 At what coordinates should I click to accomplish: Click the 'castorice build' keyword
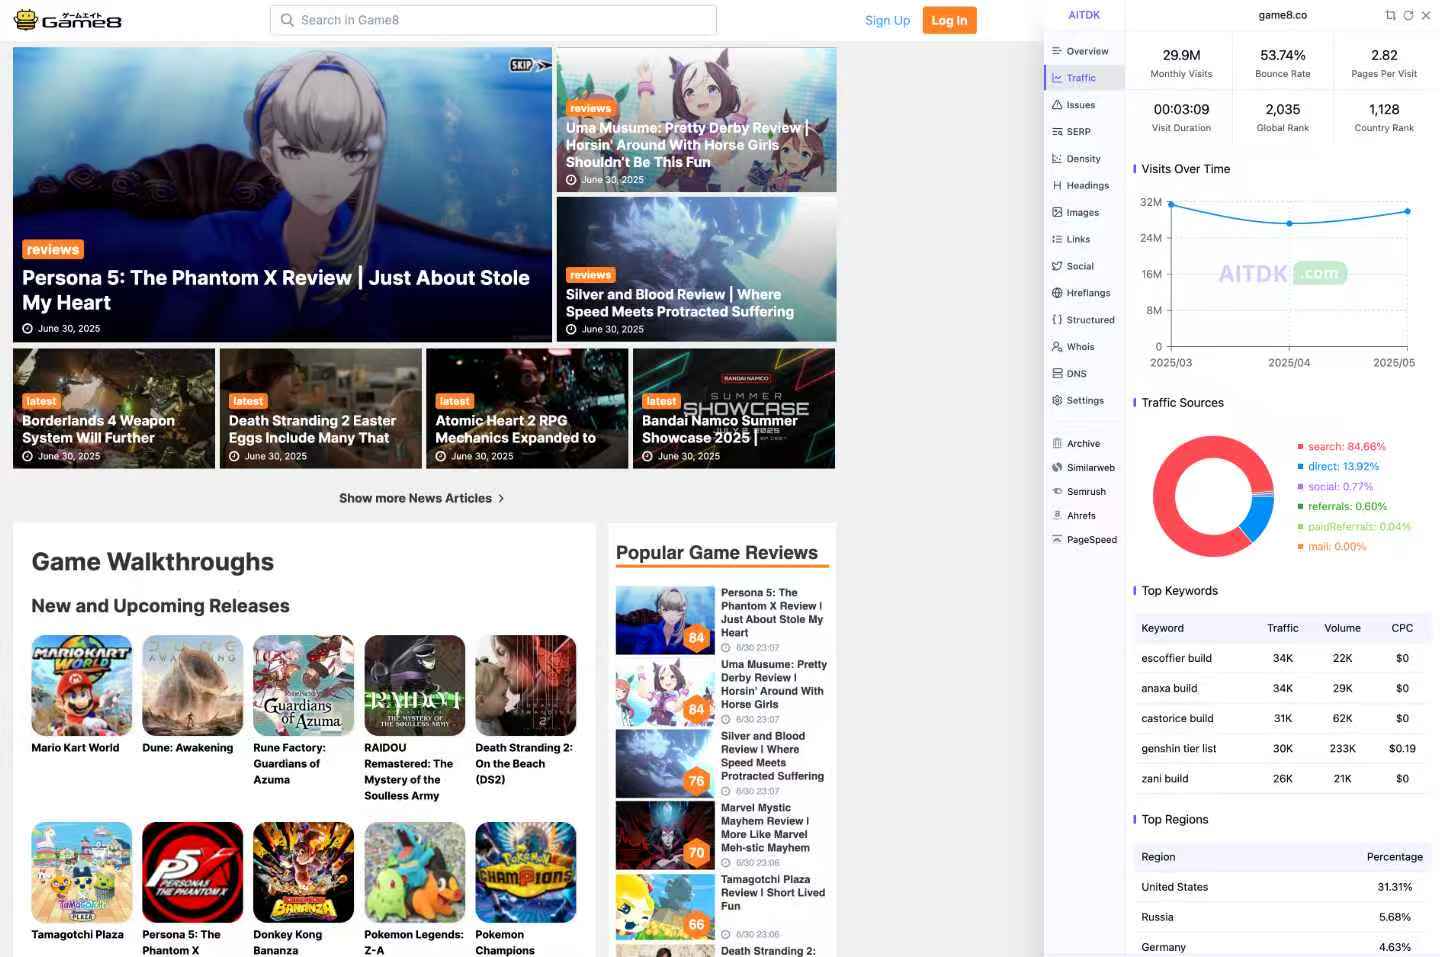tap(1177, 719)
